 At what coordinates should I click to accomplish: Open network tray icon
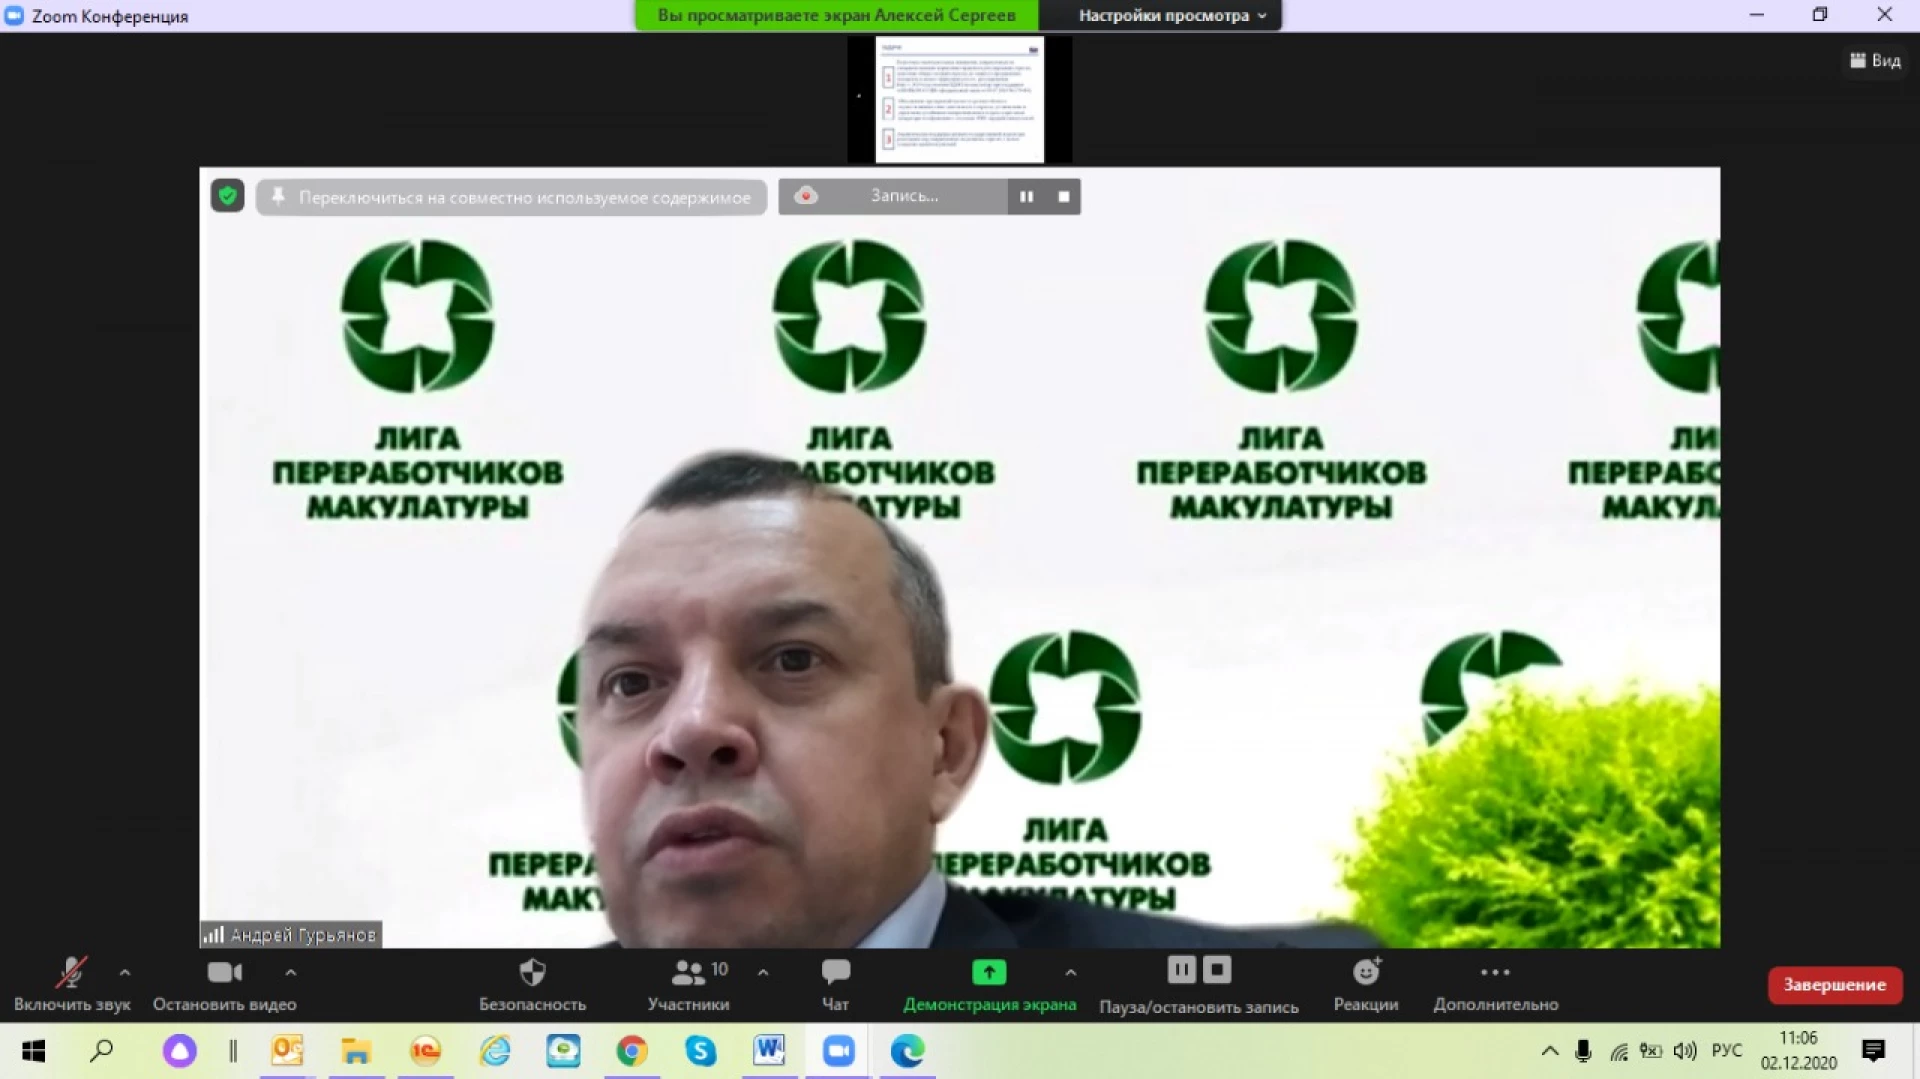[1618, 1051]
